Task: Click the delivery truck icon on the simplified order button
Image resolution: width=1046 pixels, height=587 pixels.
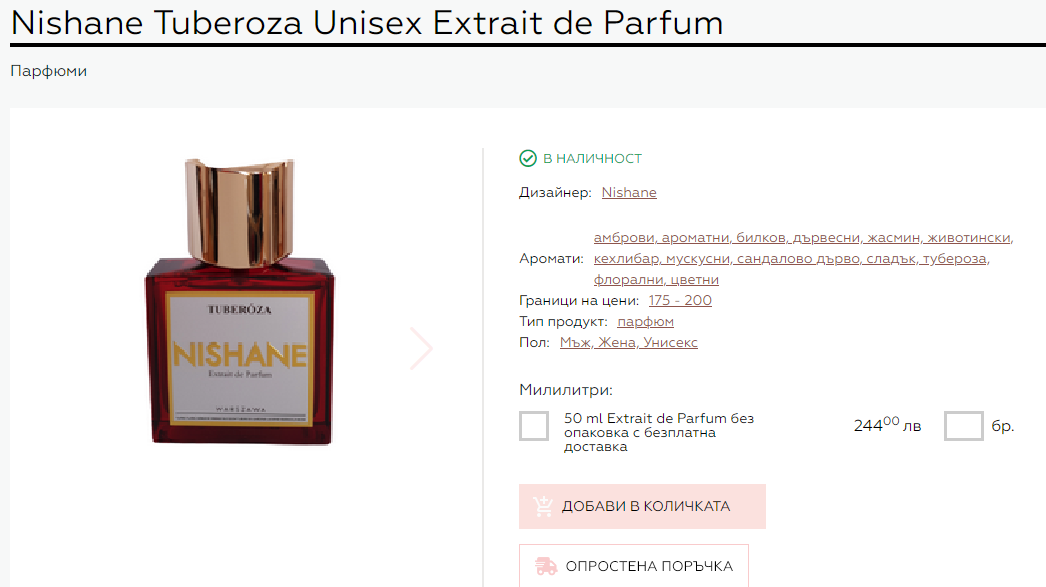Action: tap(546, 566)
